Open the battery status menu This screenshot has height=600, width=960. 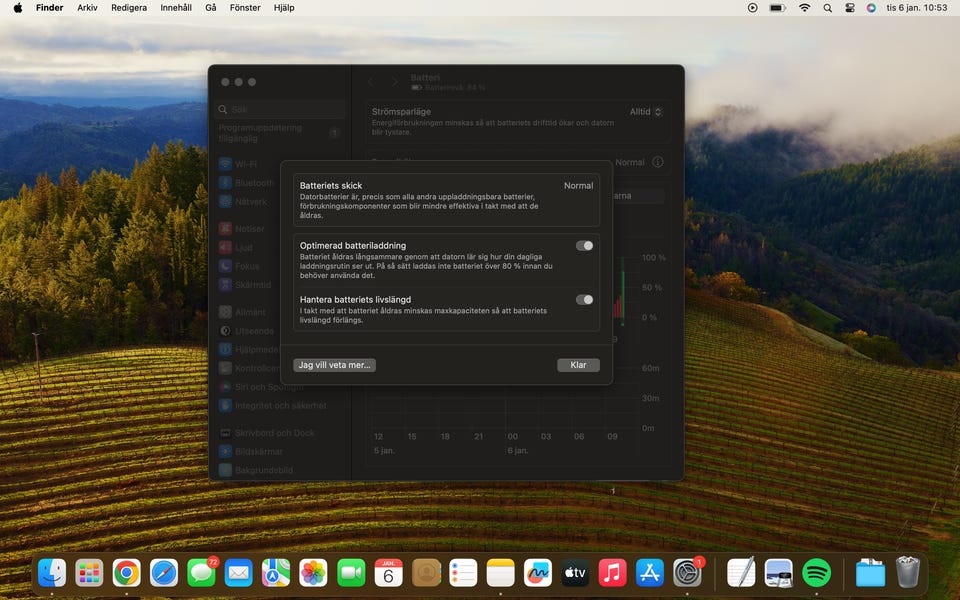click(x=777, y=7)
